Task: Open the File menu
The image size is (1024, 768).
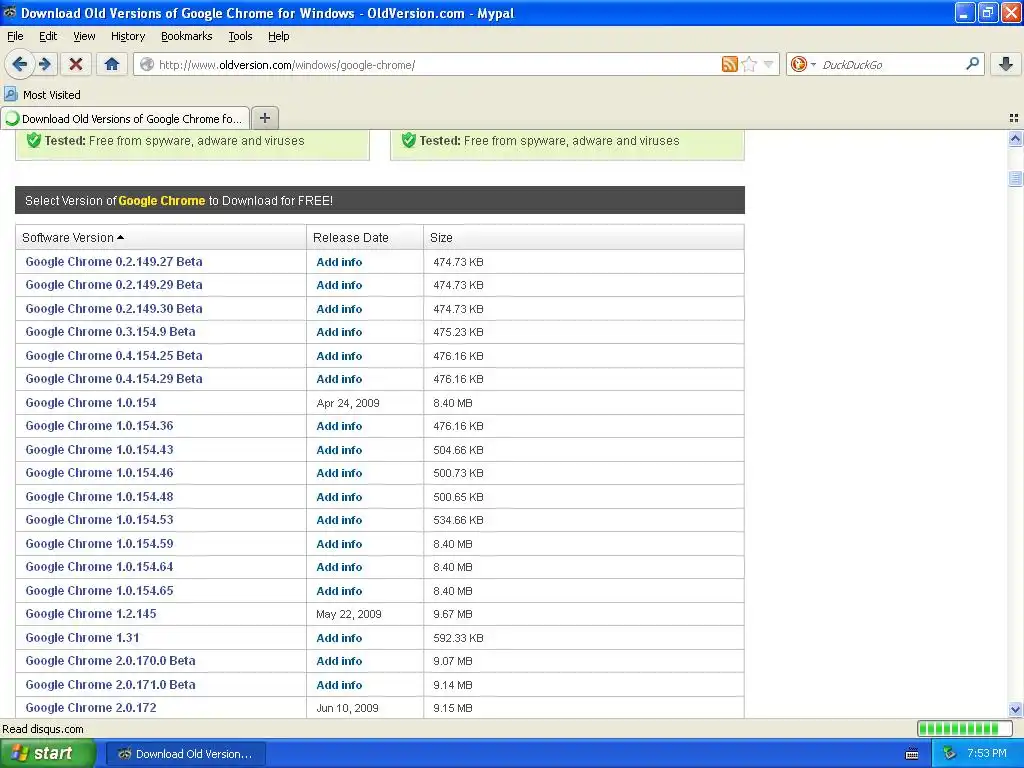Action: point(15,36)
